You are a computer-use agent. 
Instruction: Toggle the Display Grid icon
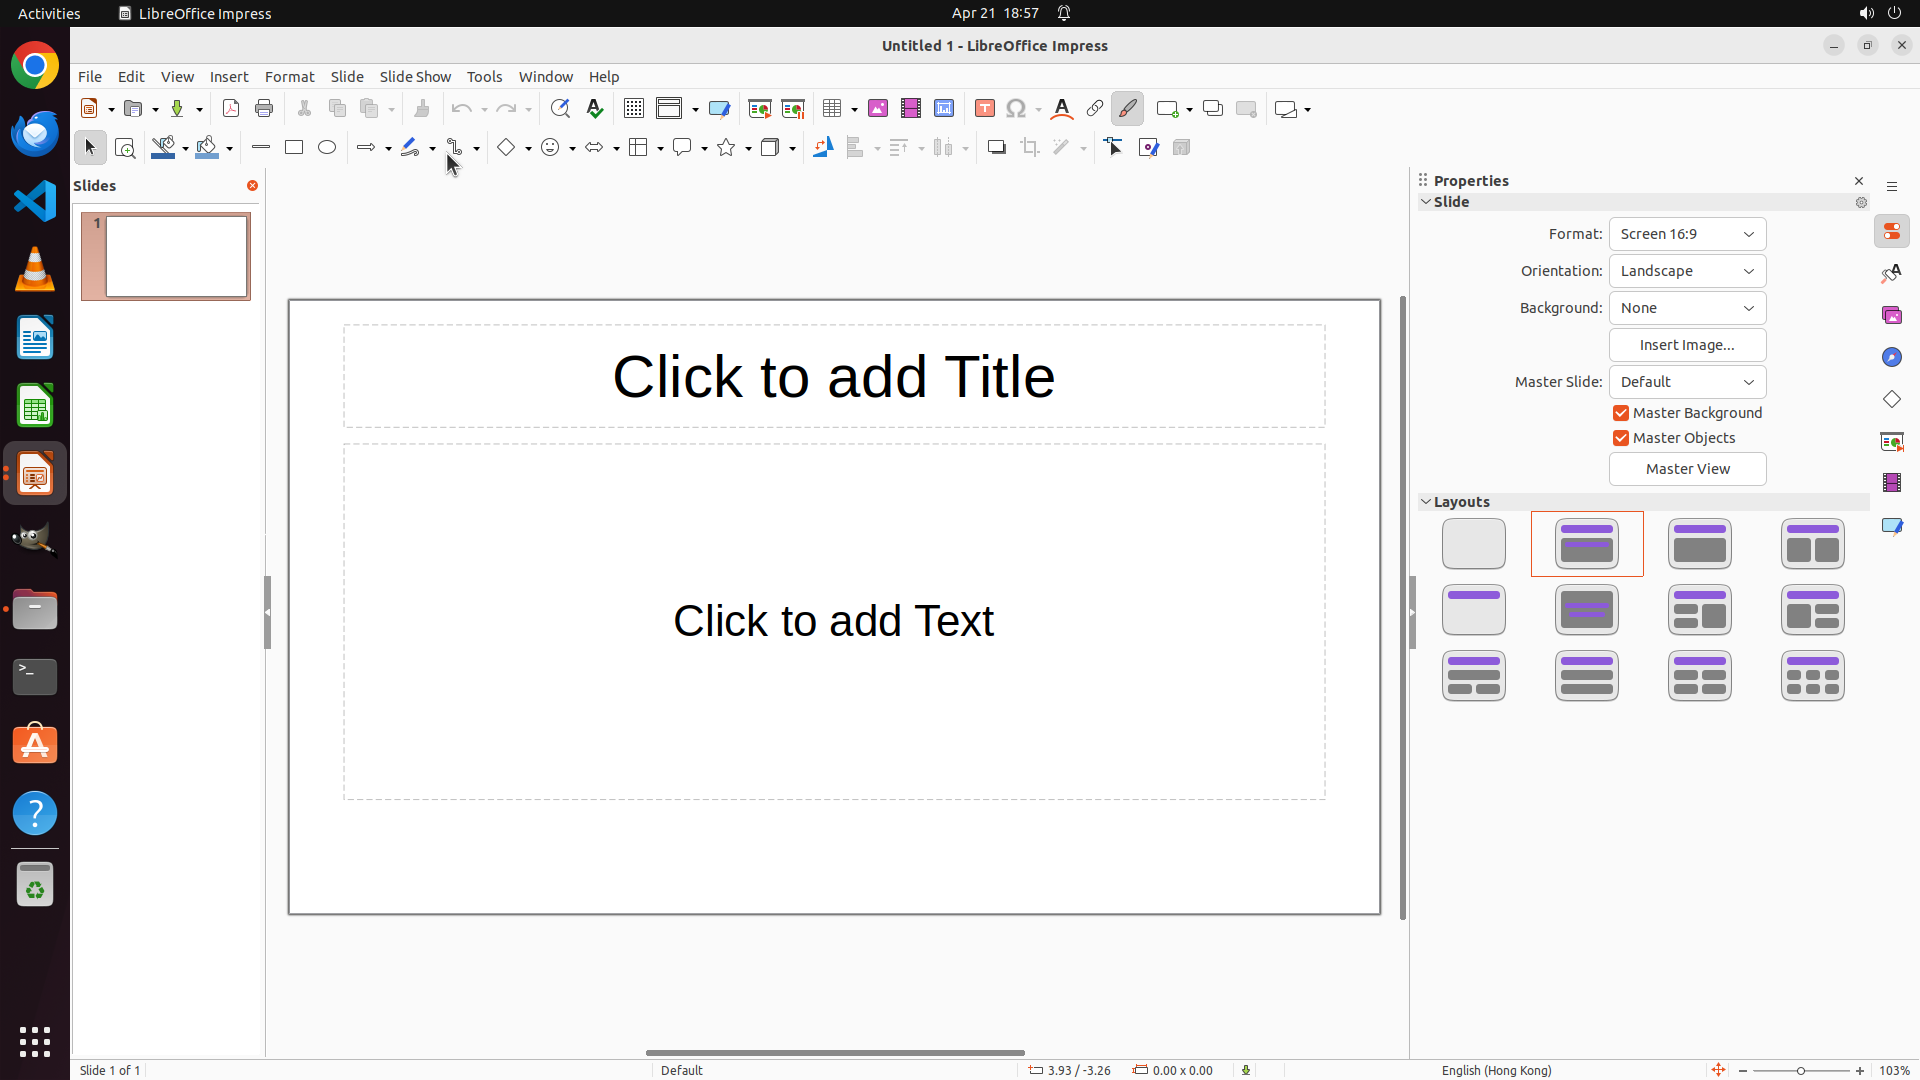click(x=634, y=108)
